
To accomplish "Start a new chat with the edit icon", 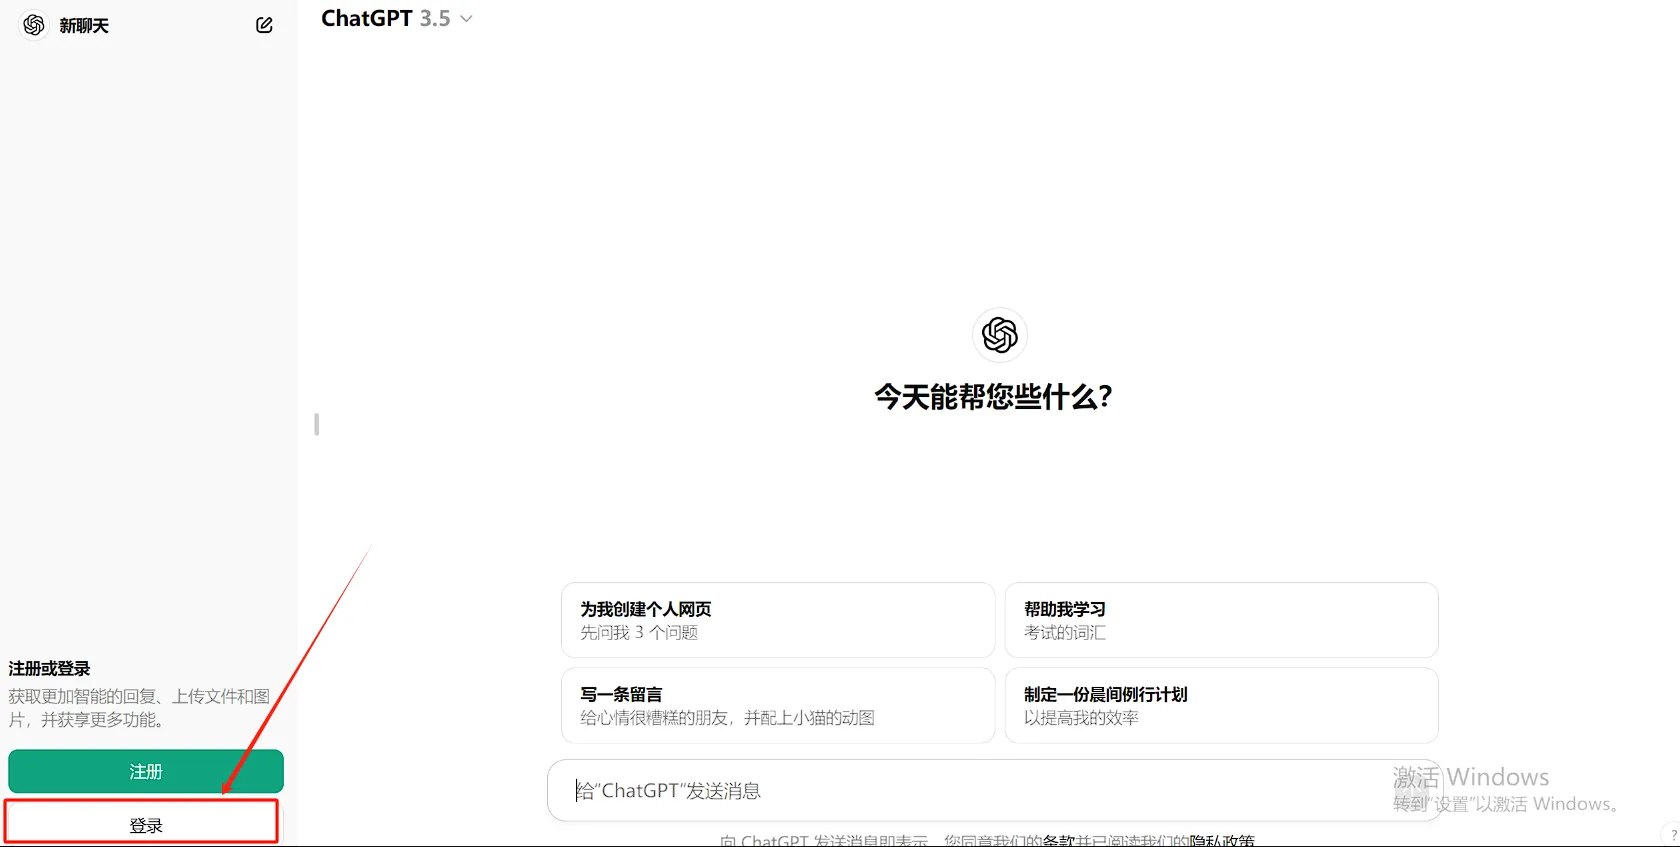I will coord(264,25).
